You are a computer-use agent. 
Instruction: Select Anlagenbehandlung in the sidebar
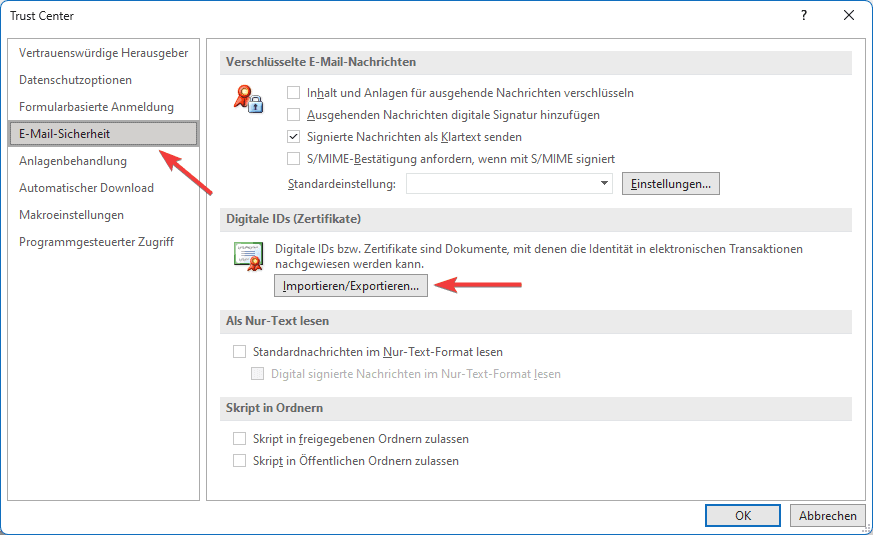pos(73,161)
